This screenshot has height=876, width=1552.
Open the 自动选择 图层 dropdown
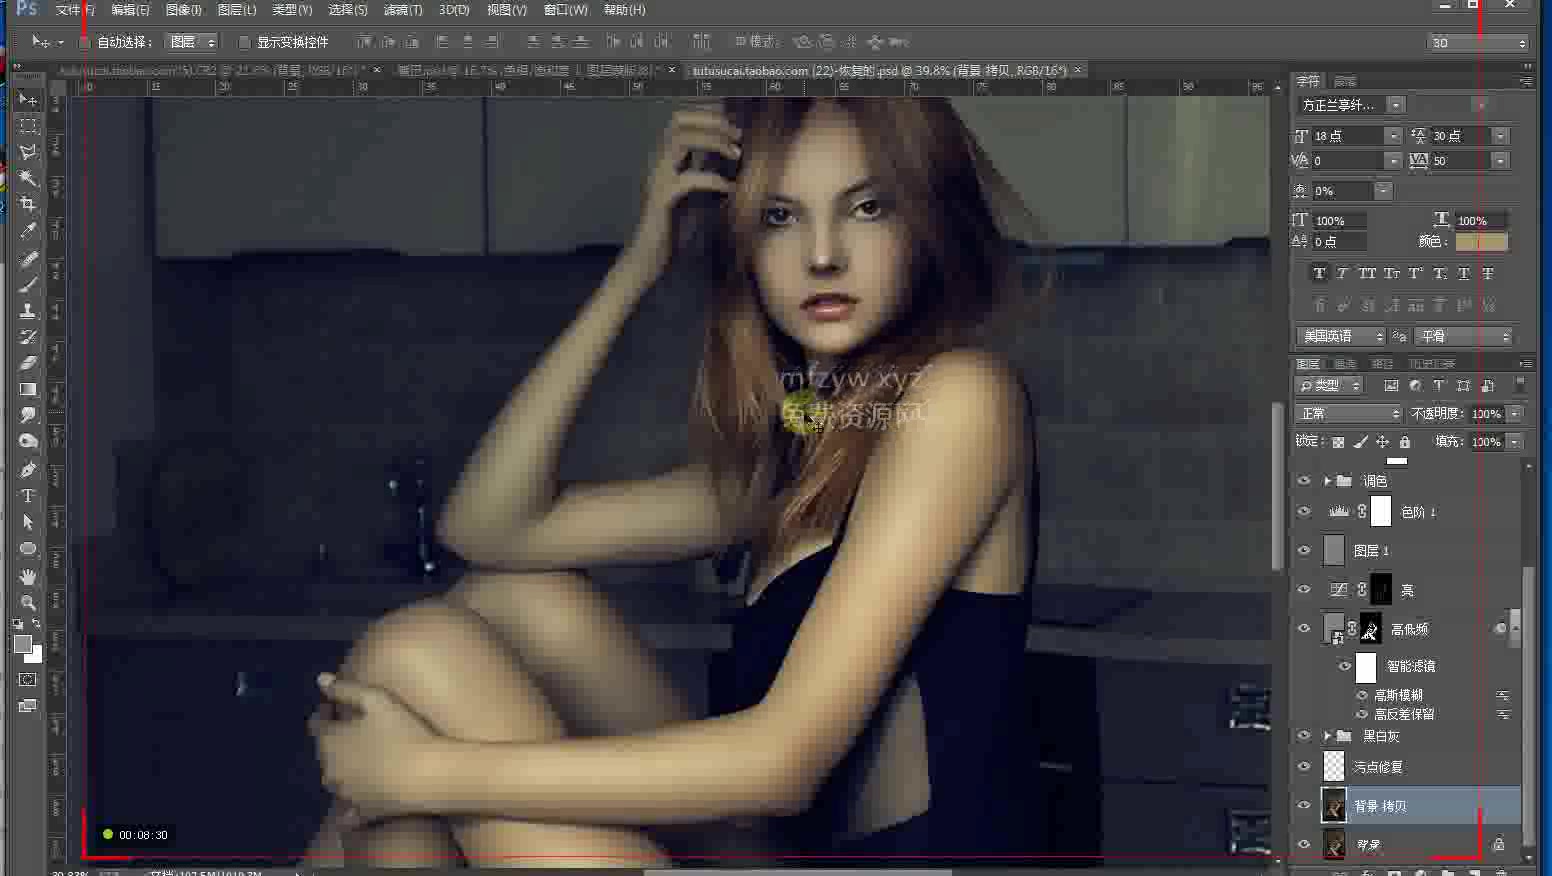192,42
